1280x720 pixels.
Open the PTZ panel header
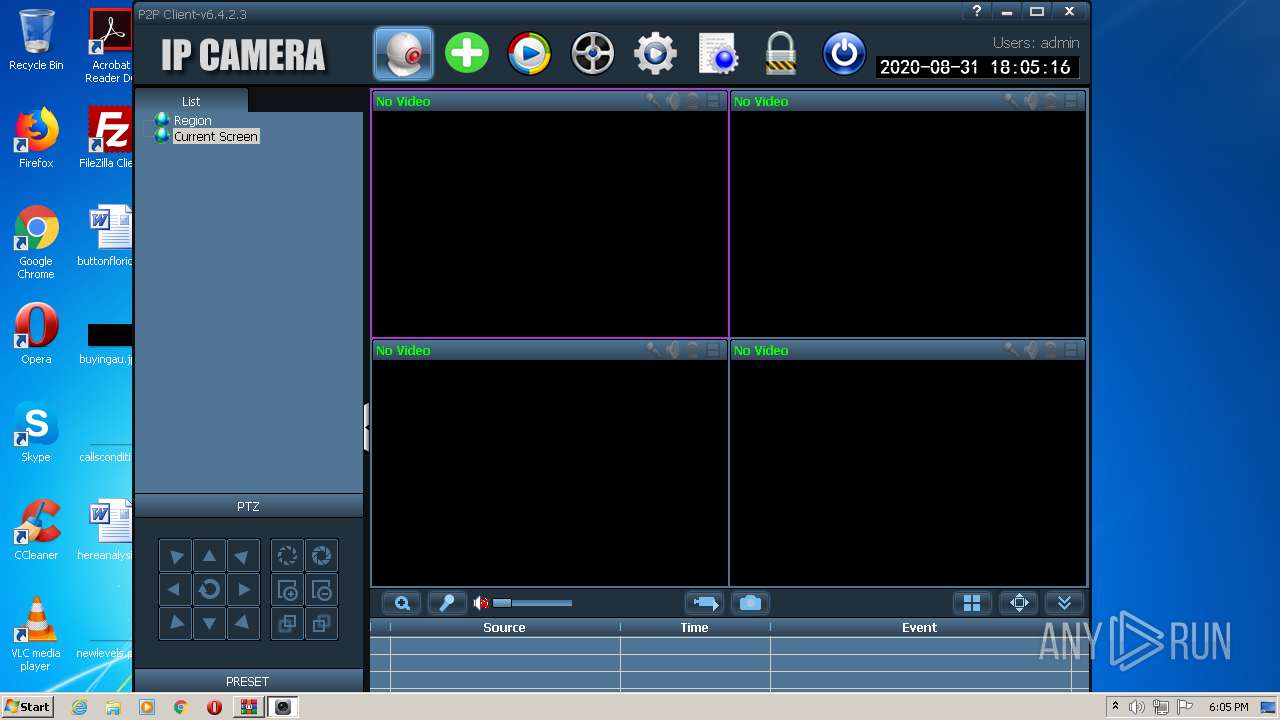click(248, 506)
